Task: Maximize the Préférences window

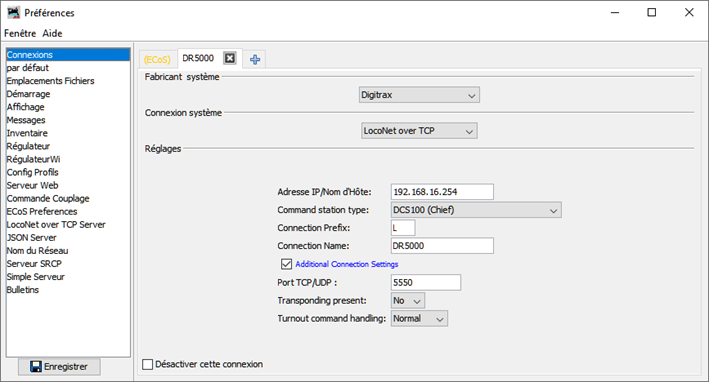Action: click(x=652, y=12)
